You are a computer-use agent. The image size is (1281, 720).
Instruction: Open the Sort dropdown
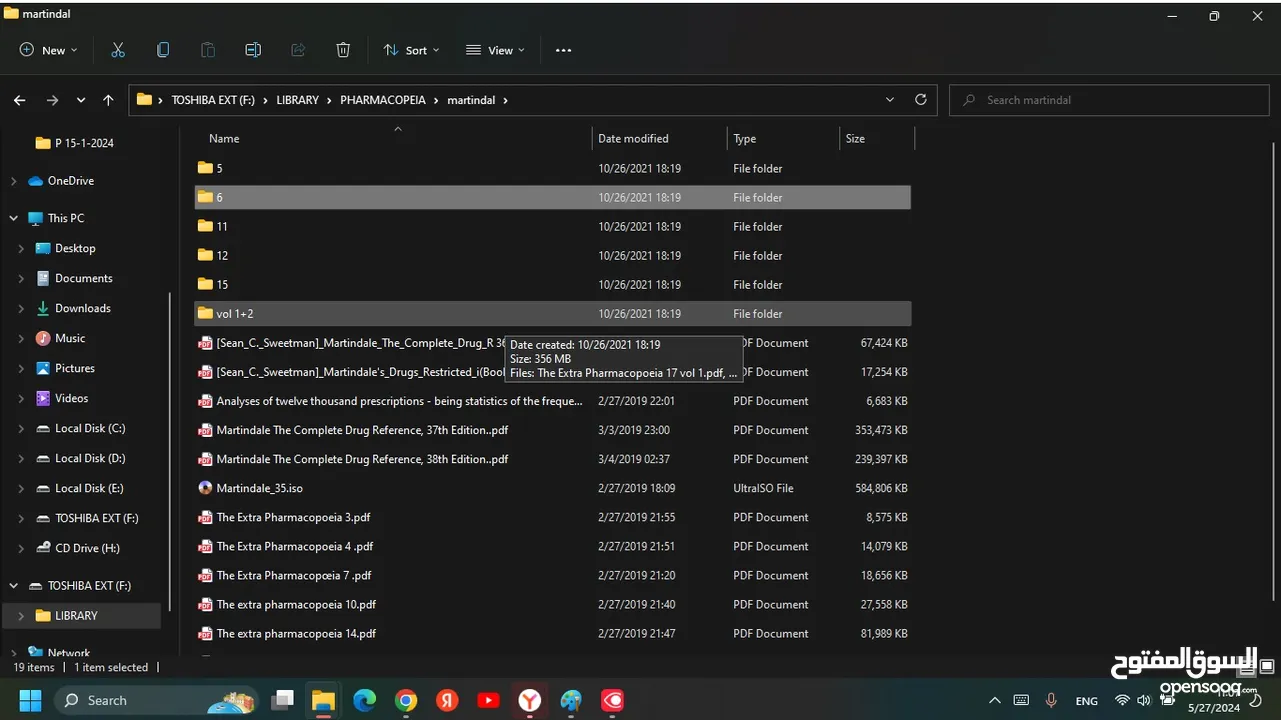pos(411,50)
